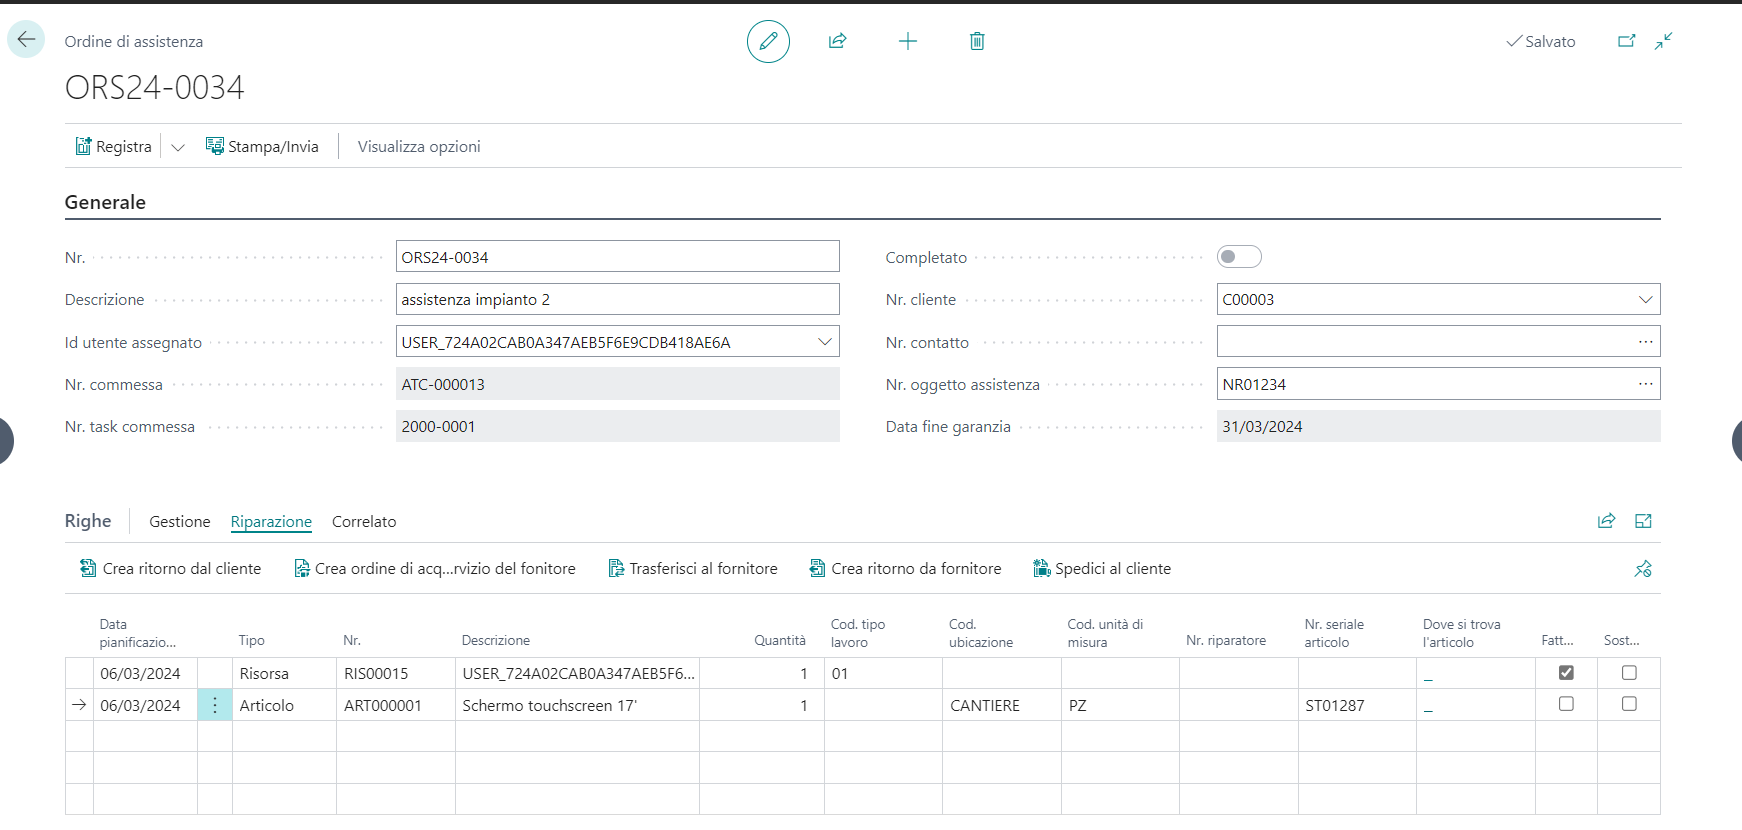Click the plus new record icon
Image resolution: width=1742 pixels, height=830 pixels.
coord(908,41)
